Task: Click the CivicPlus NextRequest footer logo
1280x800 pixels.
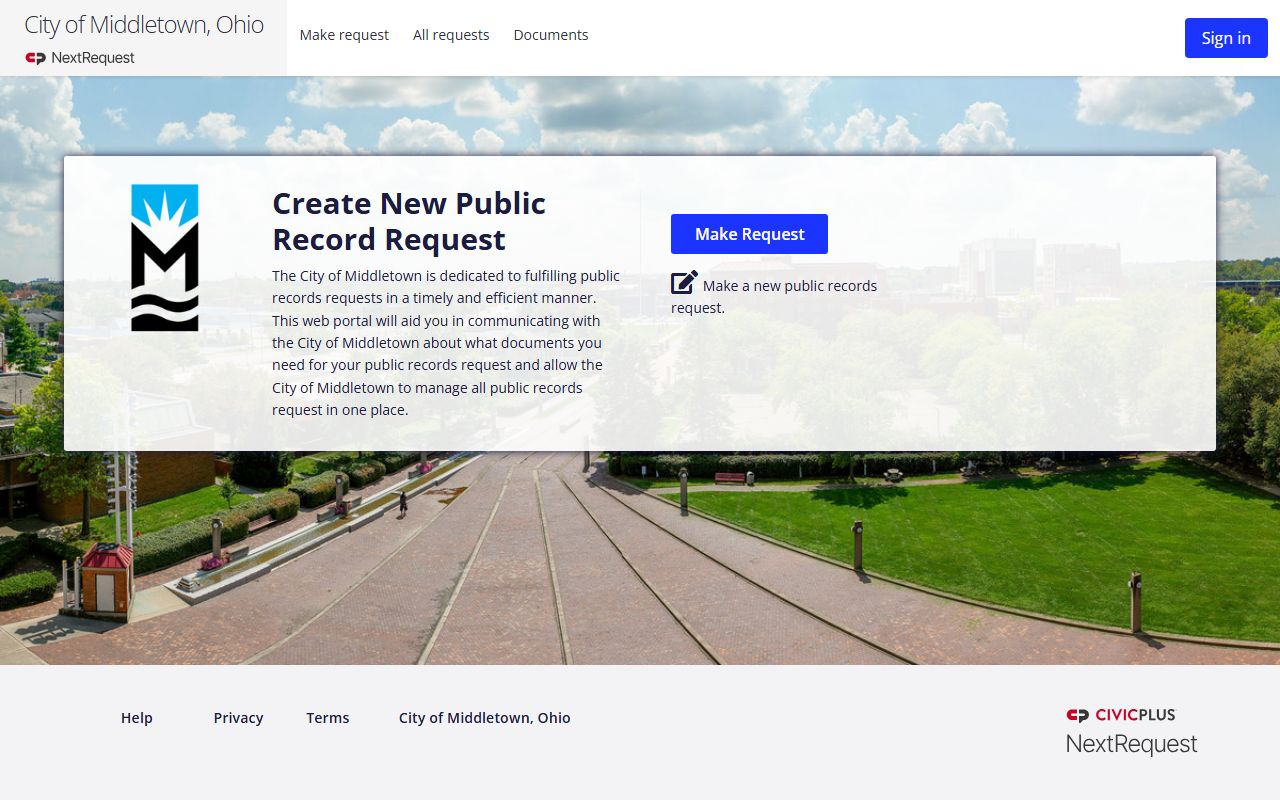Action: pyautogui.click(x=1131, y=732)
